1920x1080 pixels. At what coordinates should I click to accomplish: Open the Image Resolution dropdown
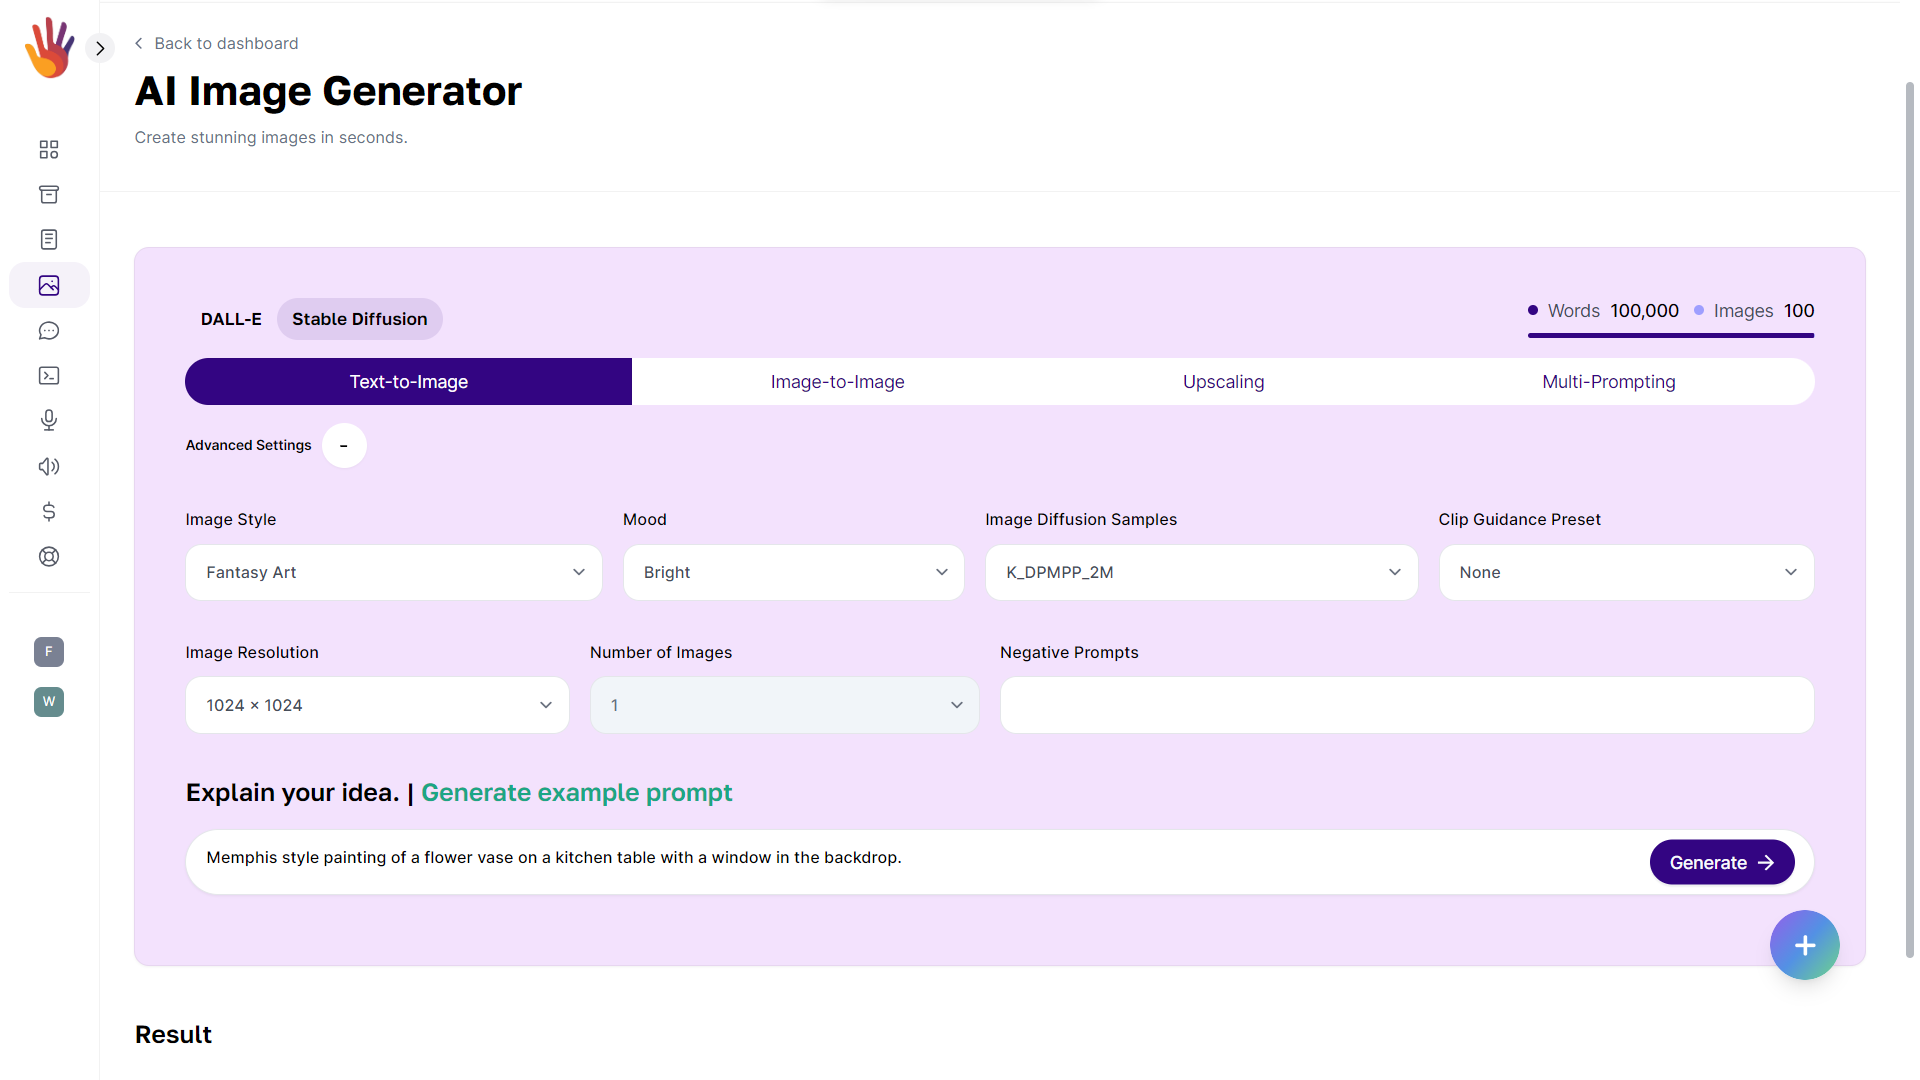pos(377,705)
